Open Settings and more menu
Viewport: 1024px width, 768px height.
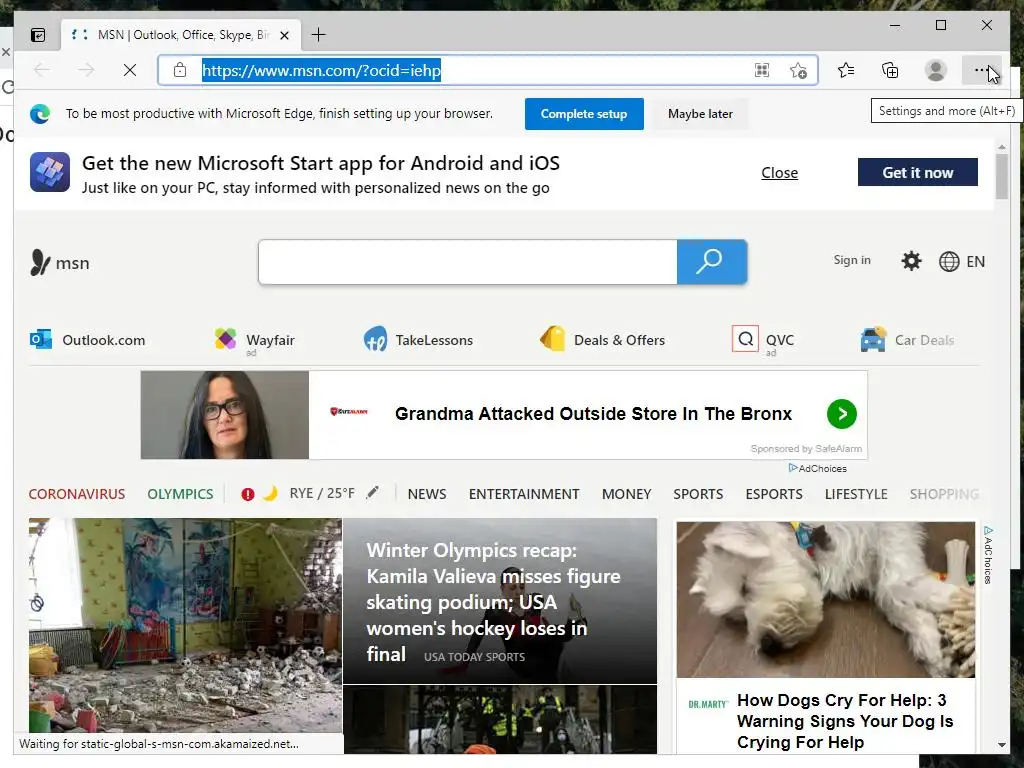click(981, 70)
